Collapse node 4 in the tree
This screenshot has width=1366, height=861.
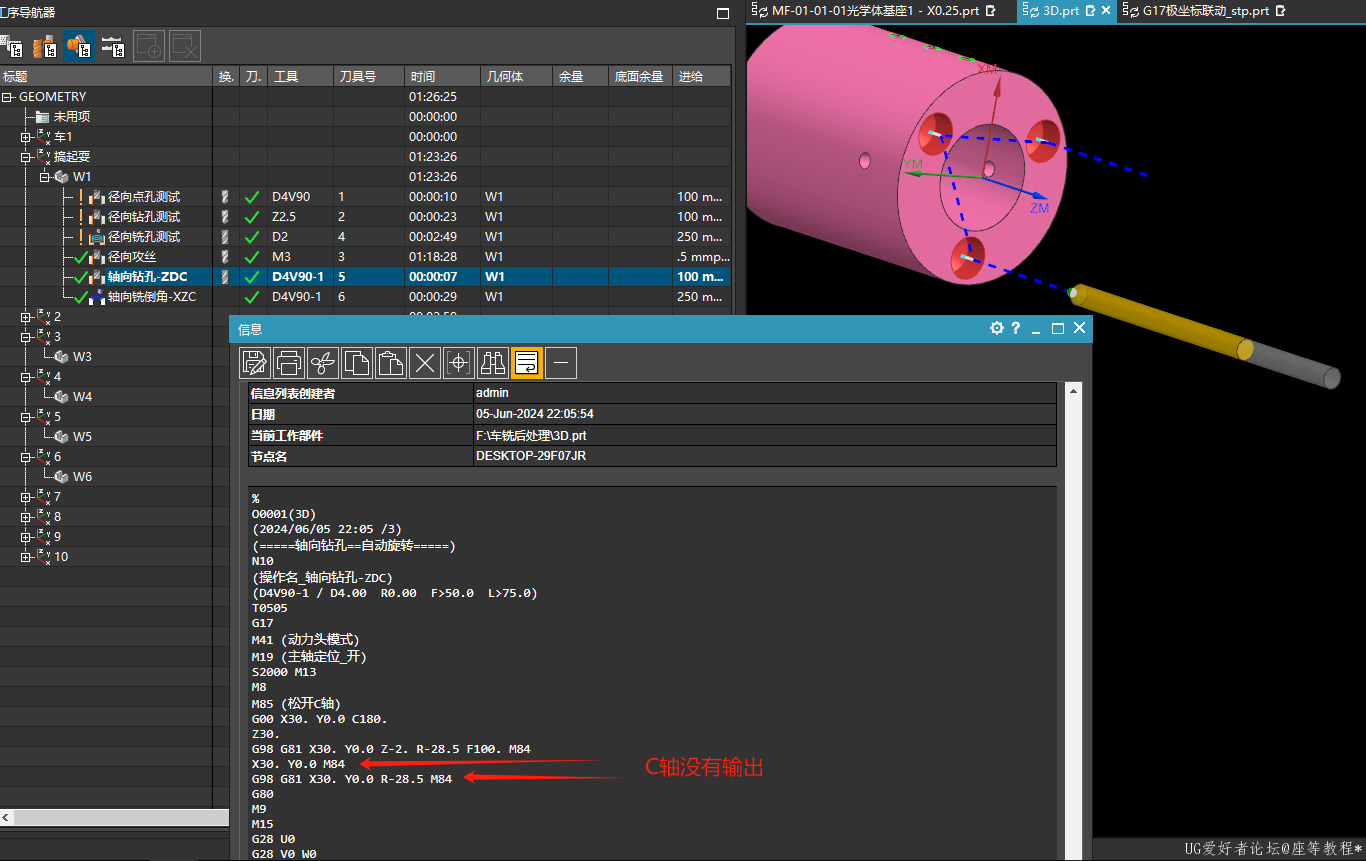26,377
